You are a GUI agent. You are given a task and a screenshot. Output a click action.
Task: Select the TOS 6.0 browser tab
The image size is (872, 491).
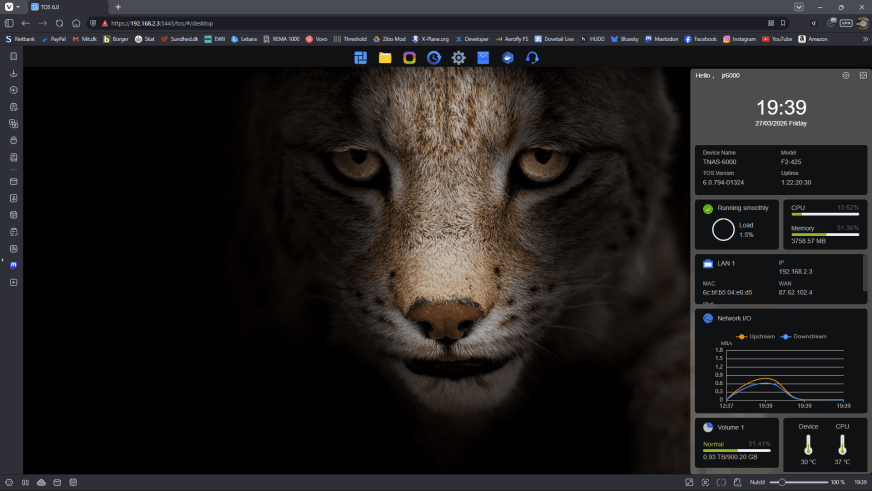(x=68, y=7)
